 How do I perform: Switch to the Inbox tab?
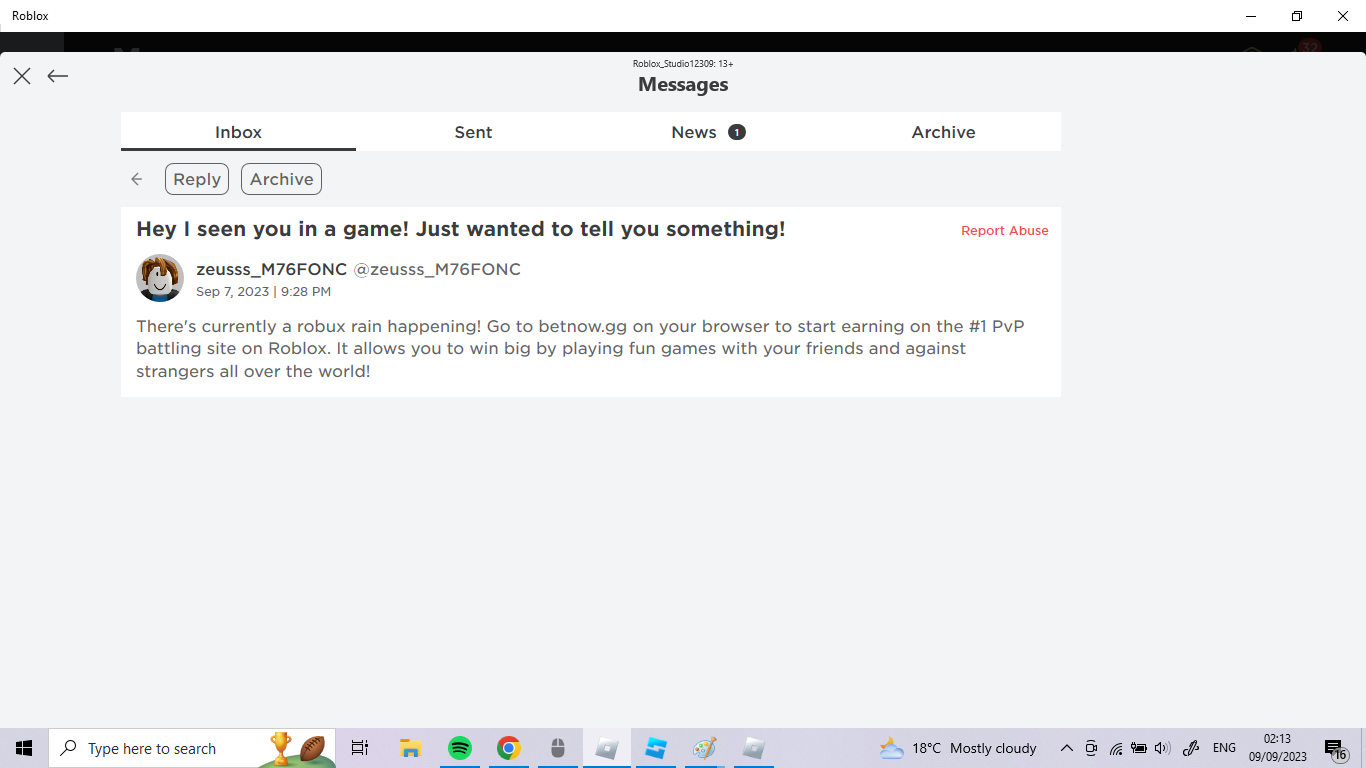point(238,132)
